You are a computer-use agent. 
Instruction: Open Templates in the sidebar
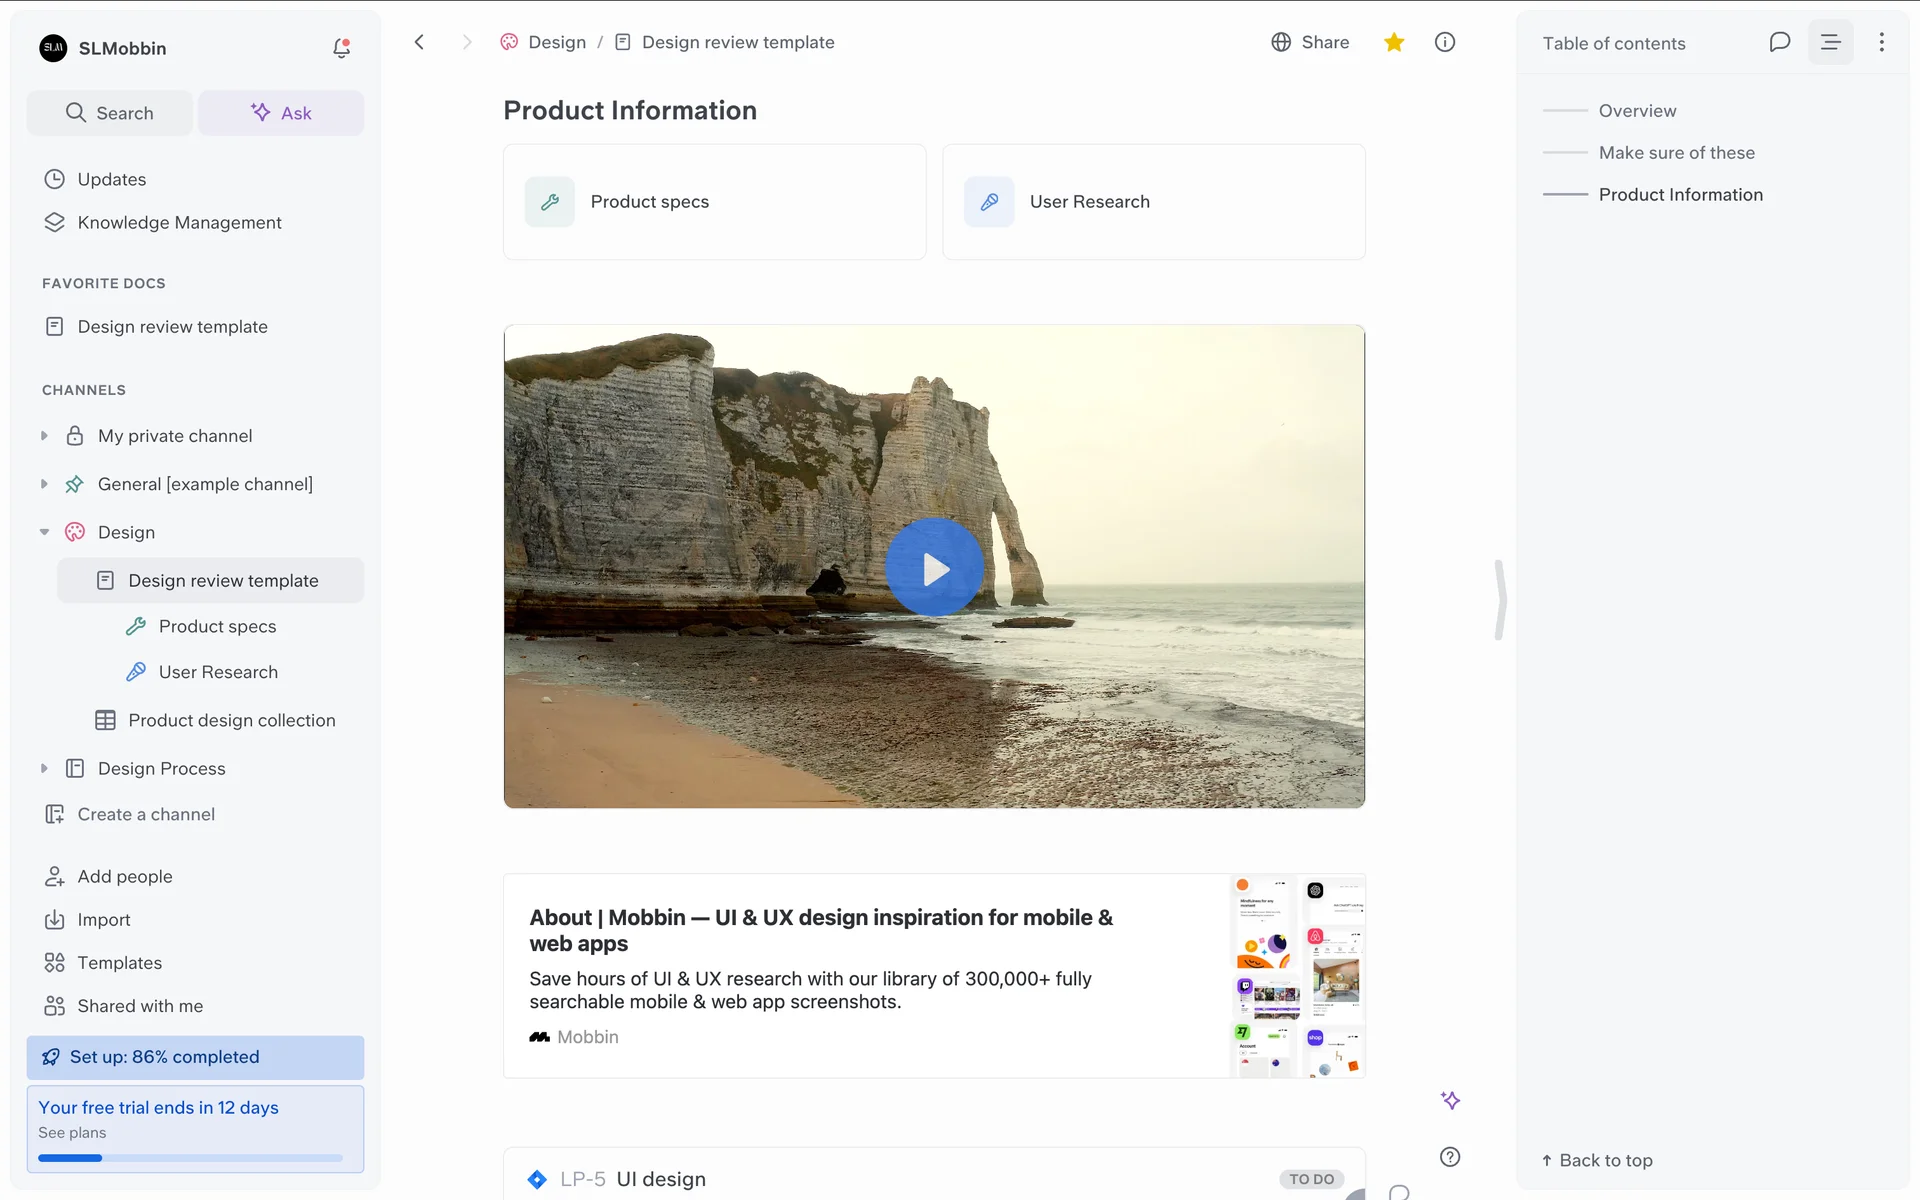119,962
